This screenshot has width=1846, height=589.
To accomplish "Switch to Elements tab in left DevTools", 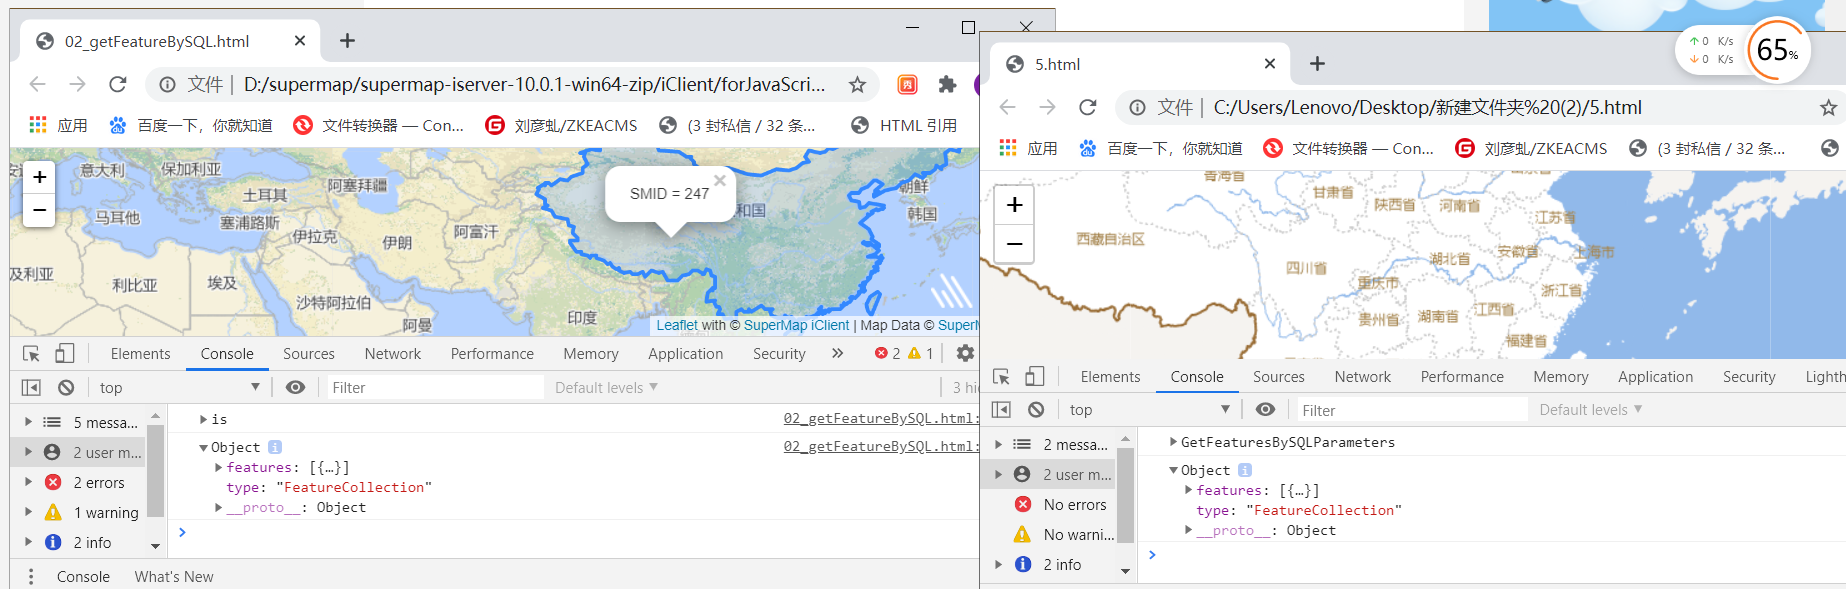I will click(x=140, y=354).
